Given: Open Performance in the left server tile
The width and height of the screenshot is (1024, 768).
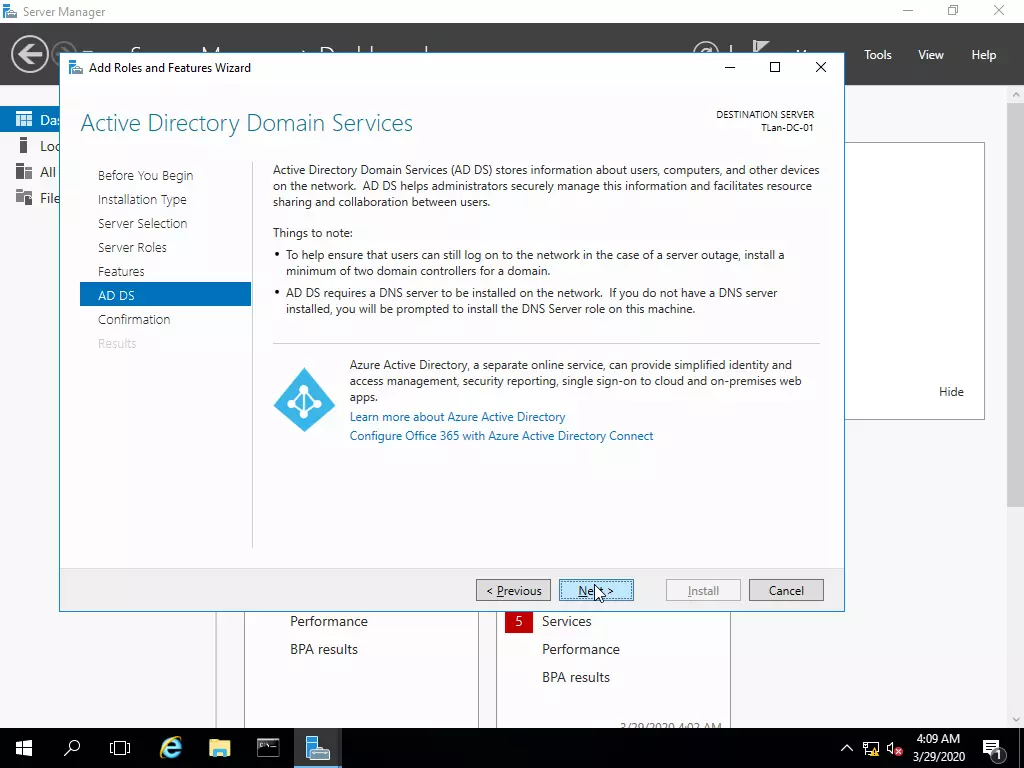Looking at the screenshot, I should point(328,621).
